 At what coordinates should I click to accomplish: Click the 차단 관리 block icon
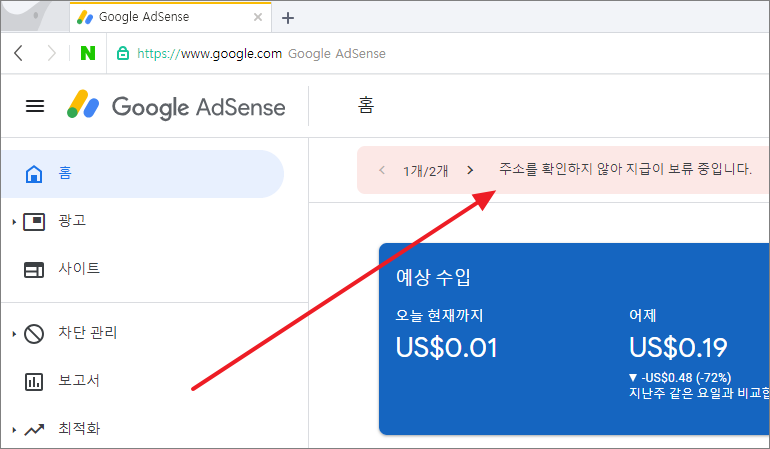coord(34,335)
